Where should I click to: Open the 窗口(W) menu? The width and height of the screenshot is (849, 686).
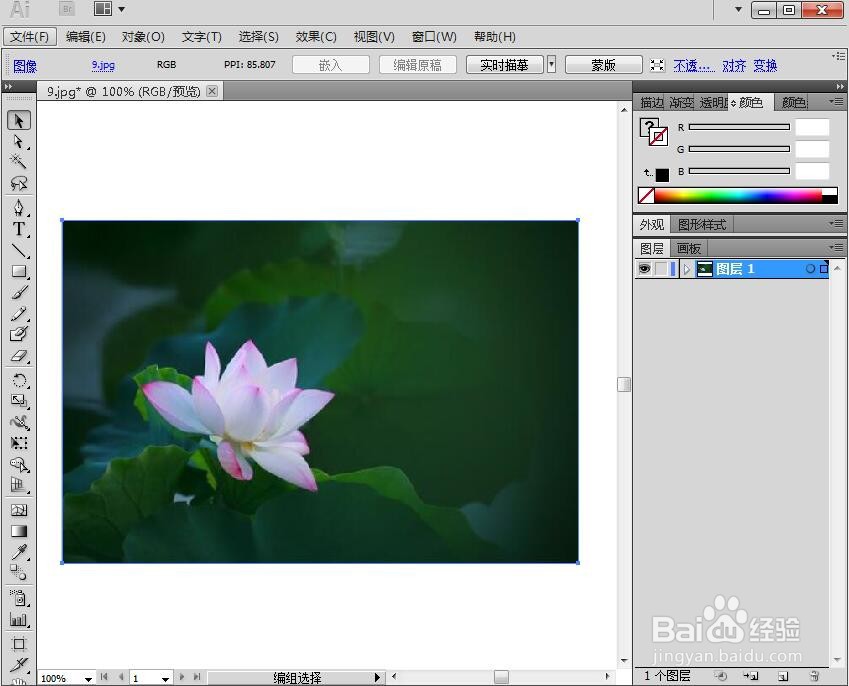pyautogui.click(x=434, y=37)
